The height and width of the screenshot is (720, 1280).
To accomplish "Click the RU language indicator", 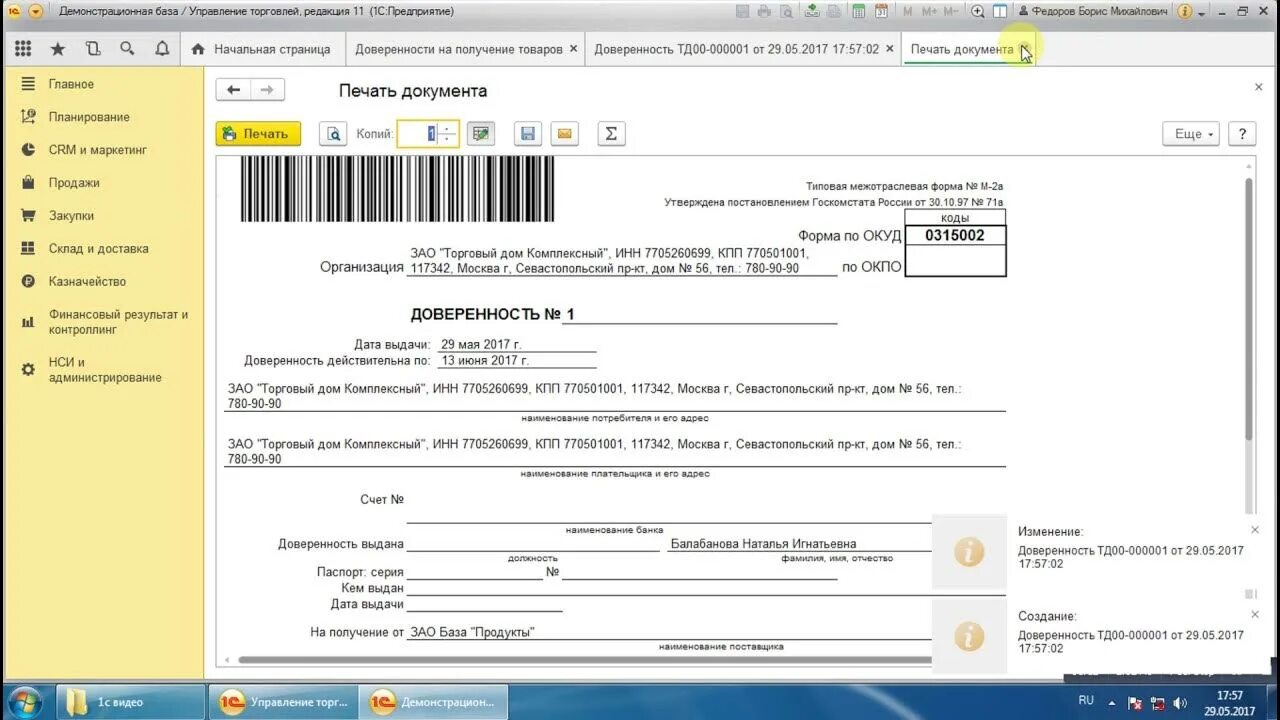I will (1086, 701).
